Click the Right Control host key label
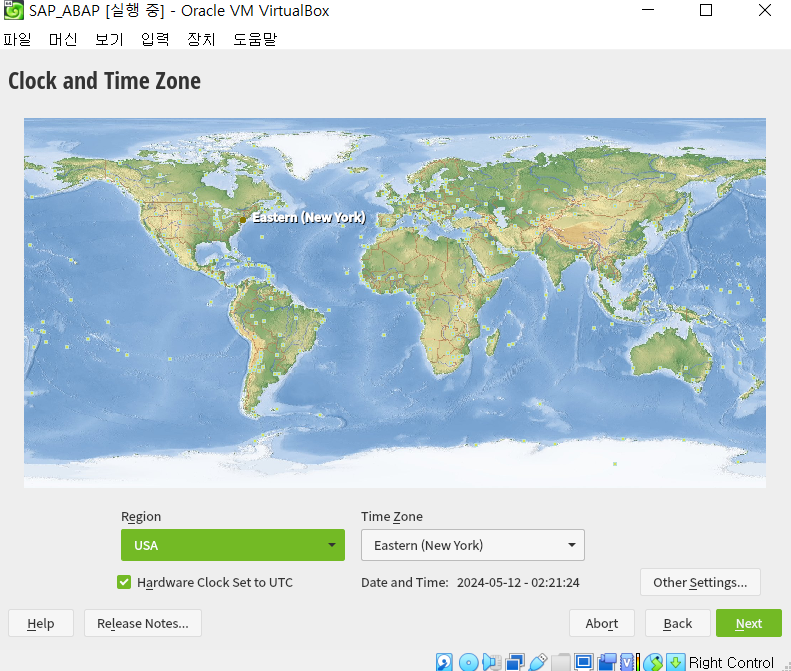This screenshot has height=671, width=791. click(731, 662)
